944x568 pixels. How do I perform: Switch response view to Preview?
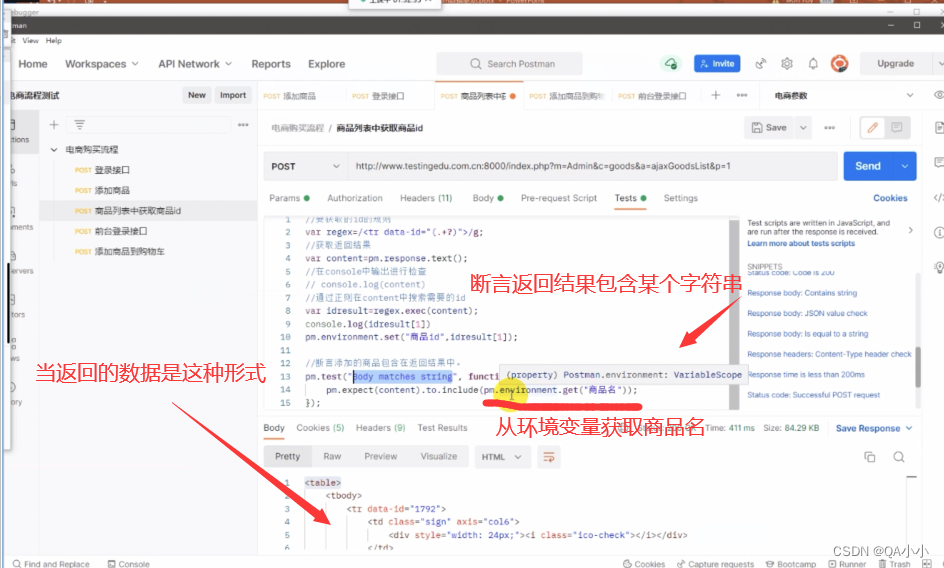pyautogui.click(x=380, y=457)
